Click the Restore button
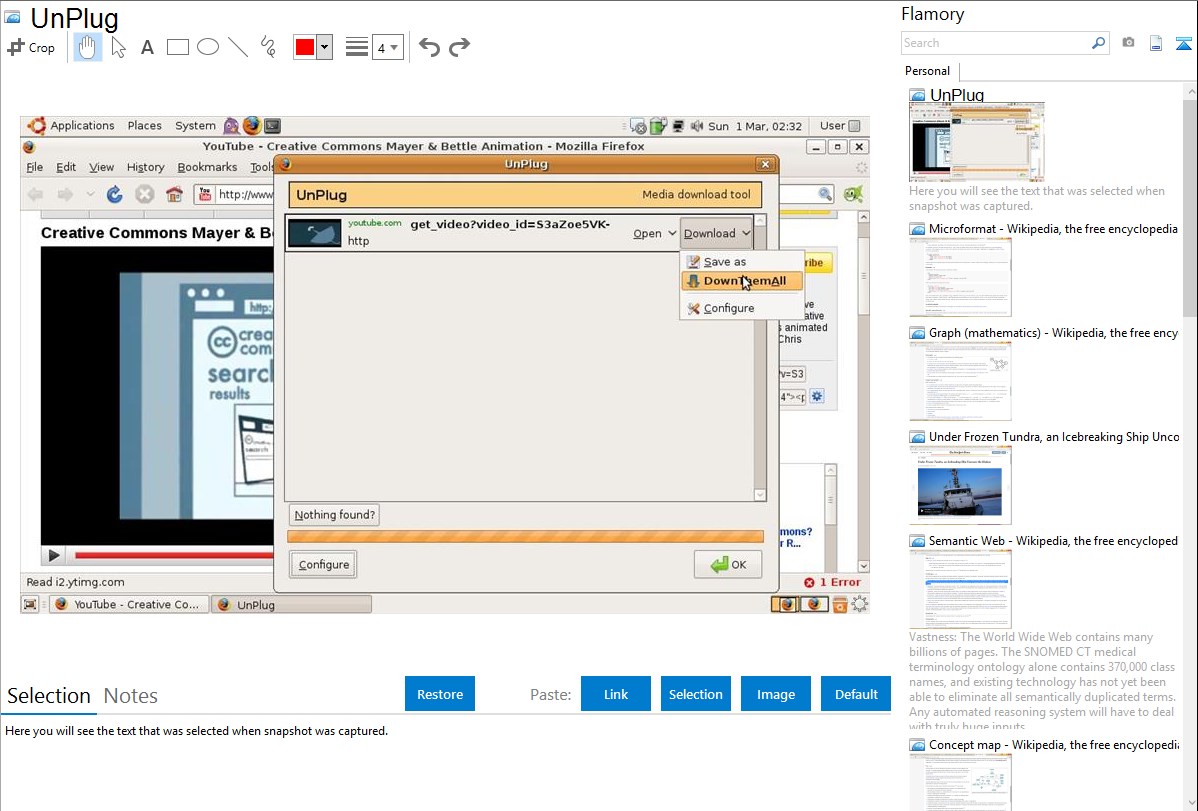 coord(440,694)
